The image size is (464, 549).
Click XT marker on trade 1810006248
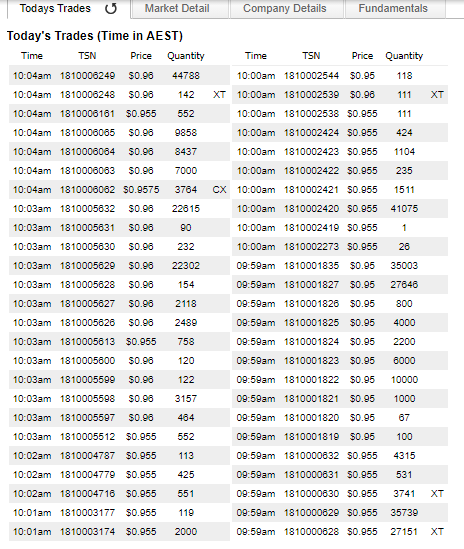pyautogui.click(x=219, y=95)
